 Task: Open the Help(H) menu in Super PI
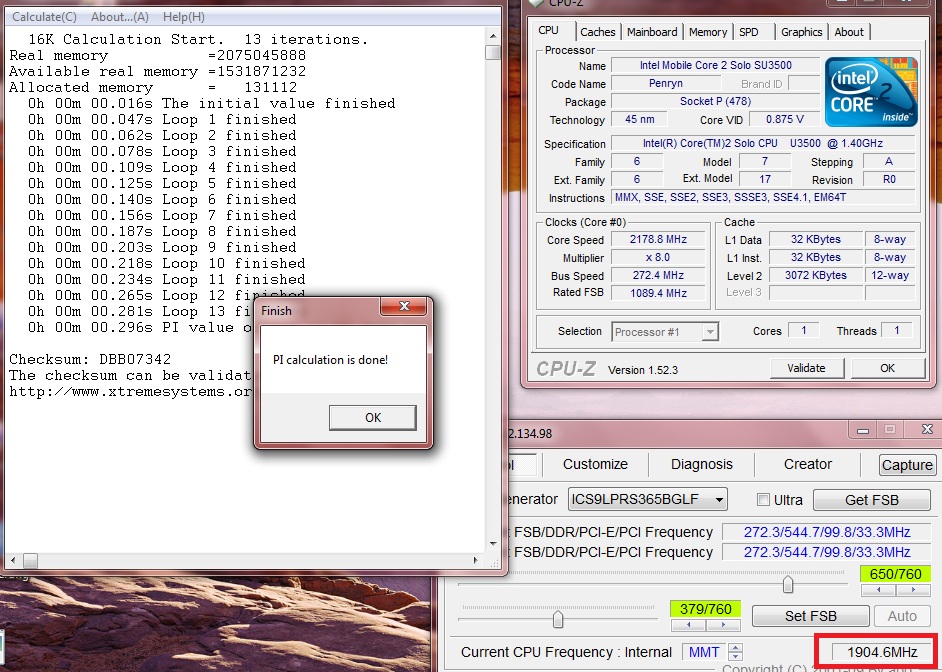184,17
